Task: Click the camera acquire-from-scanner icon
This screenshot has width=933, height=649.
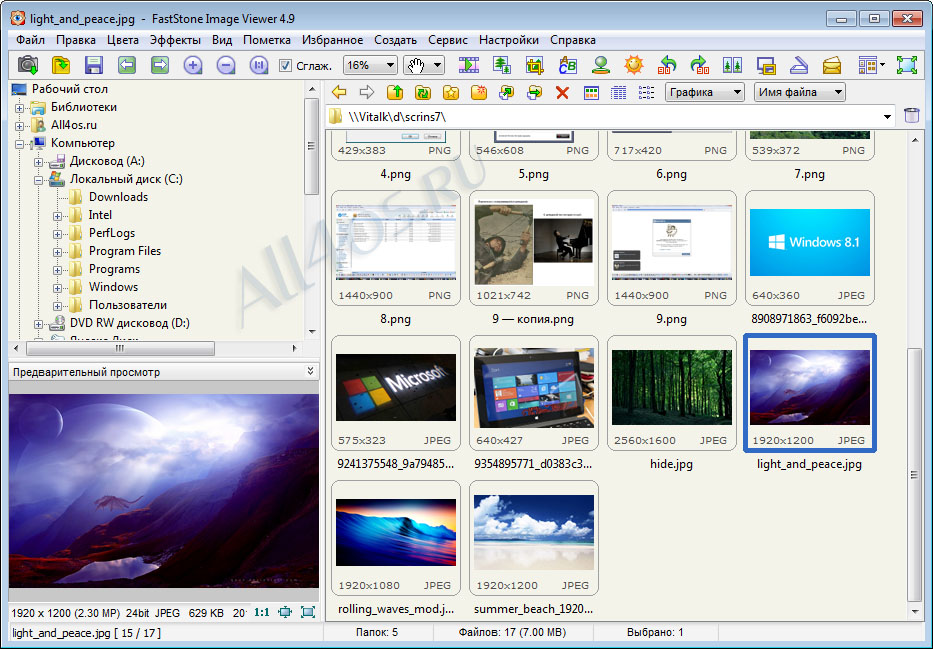Action: [x=27, y=65]
